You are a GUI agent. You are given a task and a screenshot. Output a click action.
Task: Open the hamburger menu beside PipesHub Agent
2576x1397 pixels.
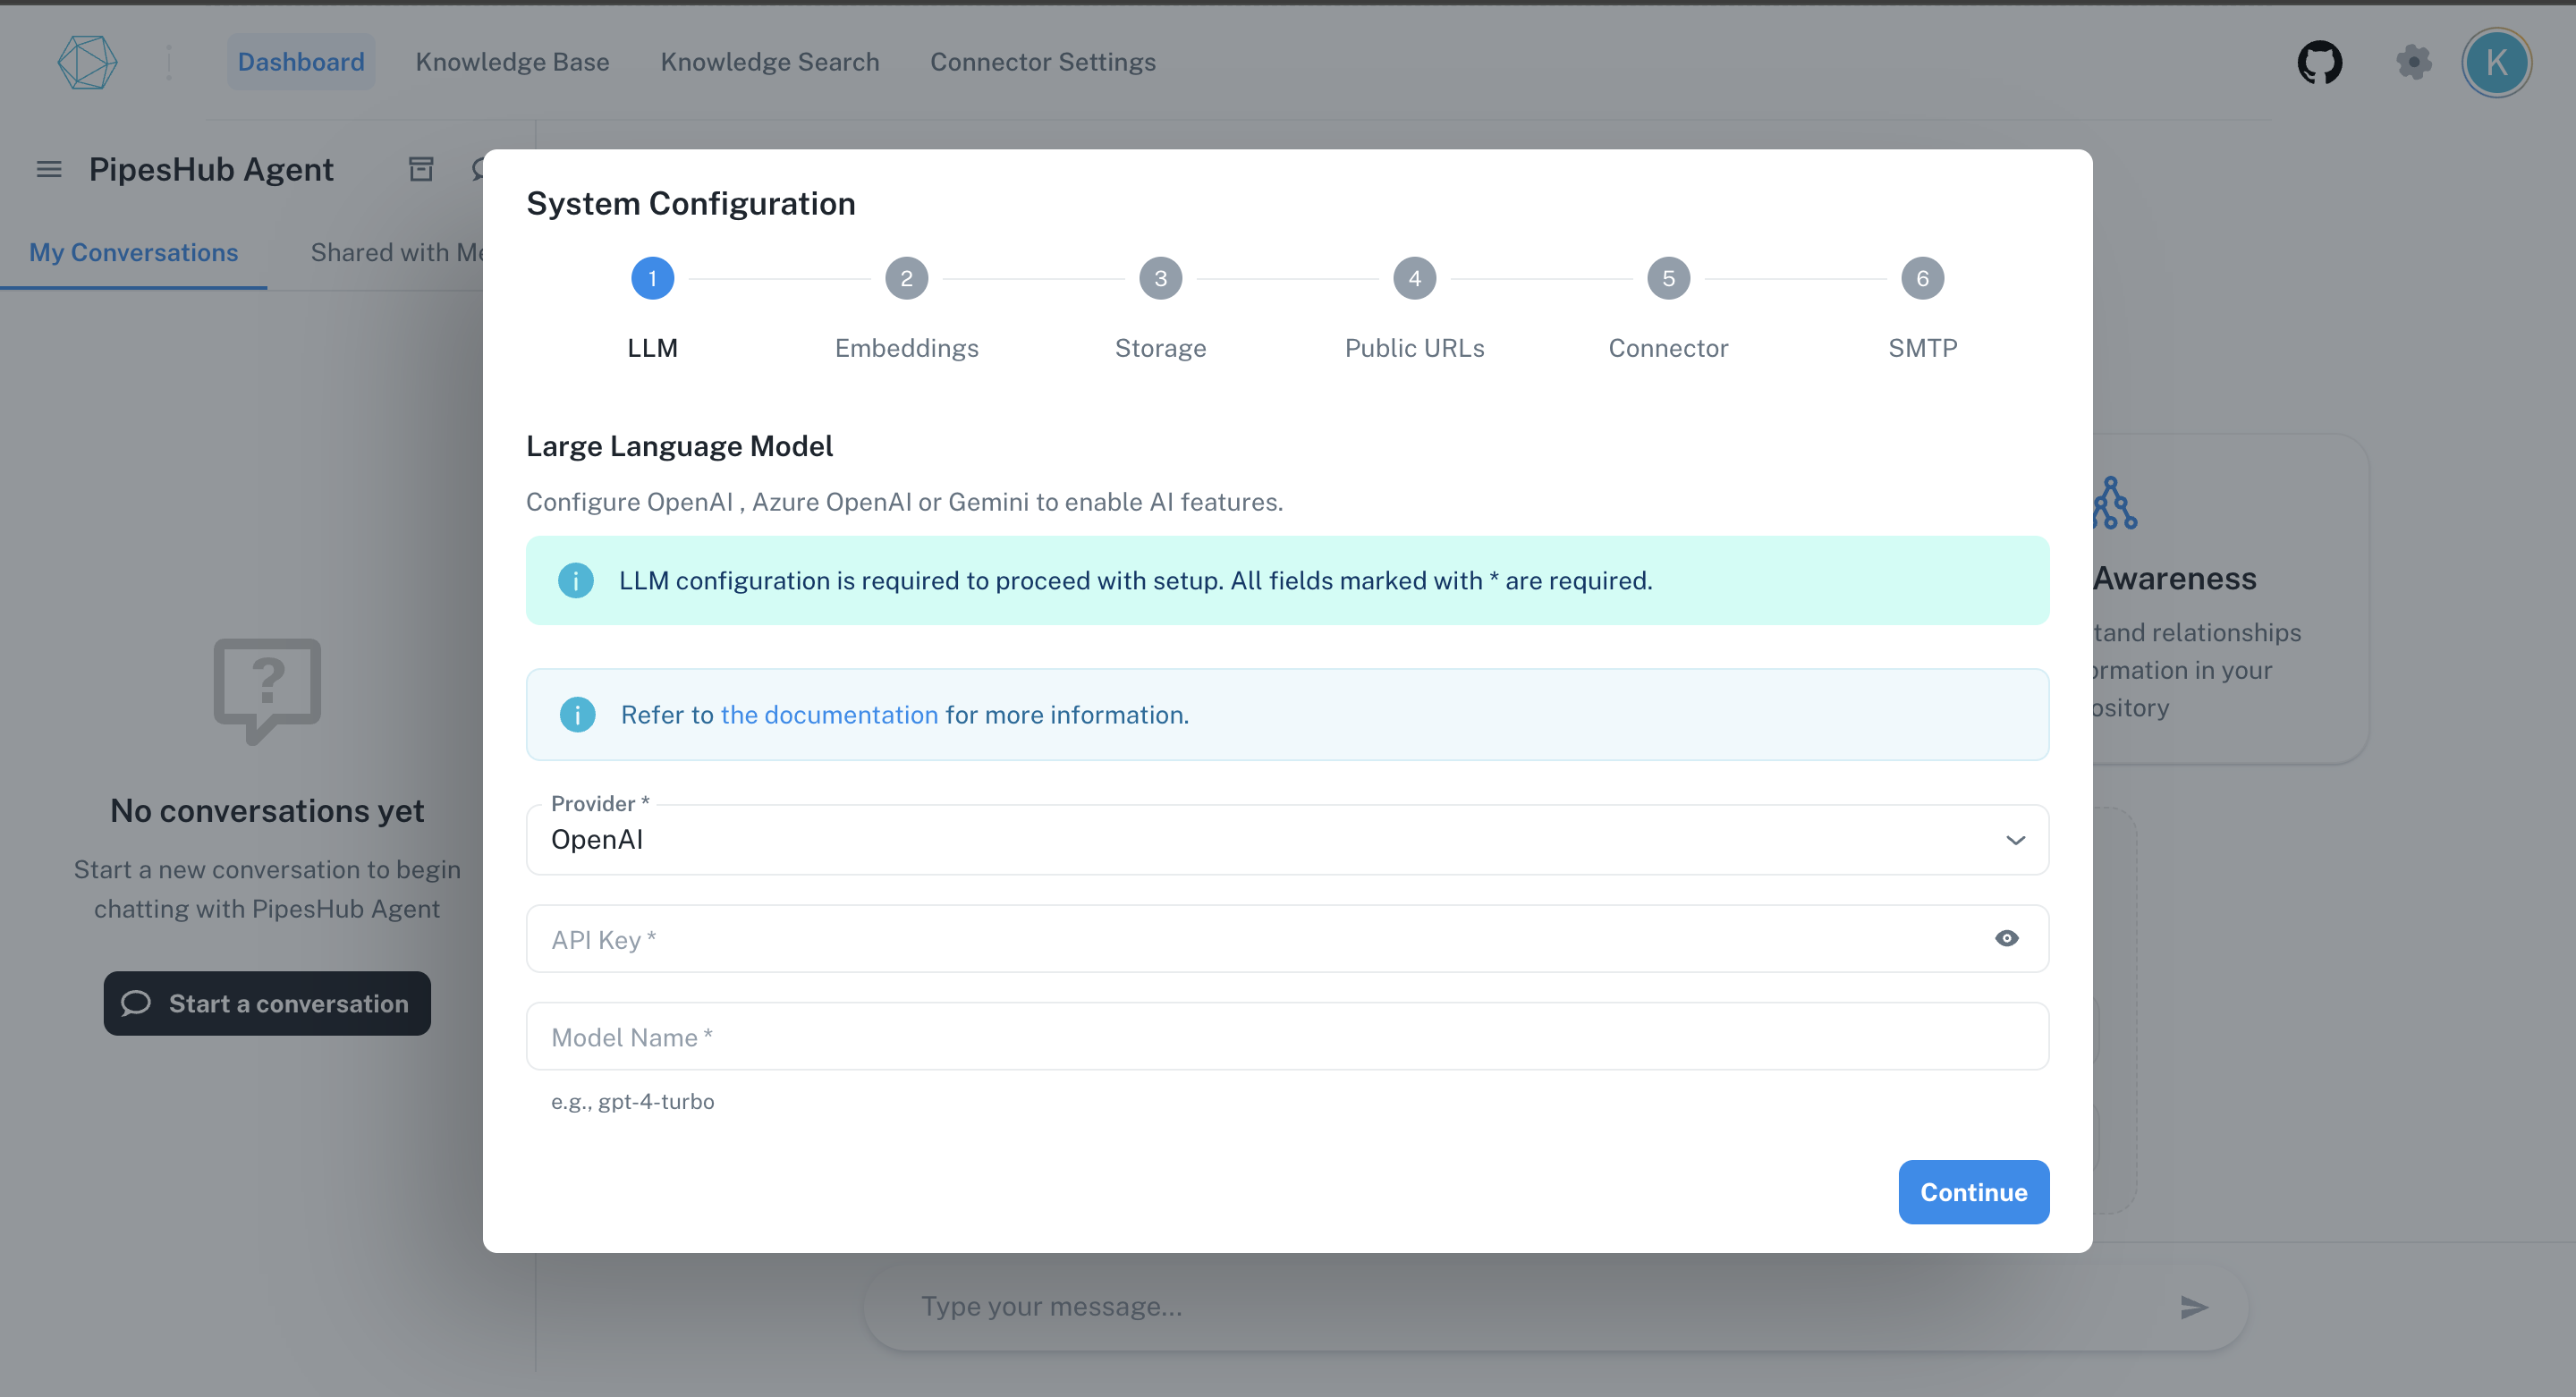(x=47, y=169)
